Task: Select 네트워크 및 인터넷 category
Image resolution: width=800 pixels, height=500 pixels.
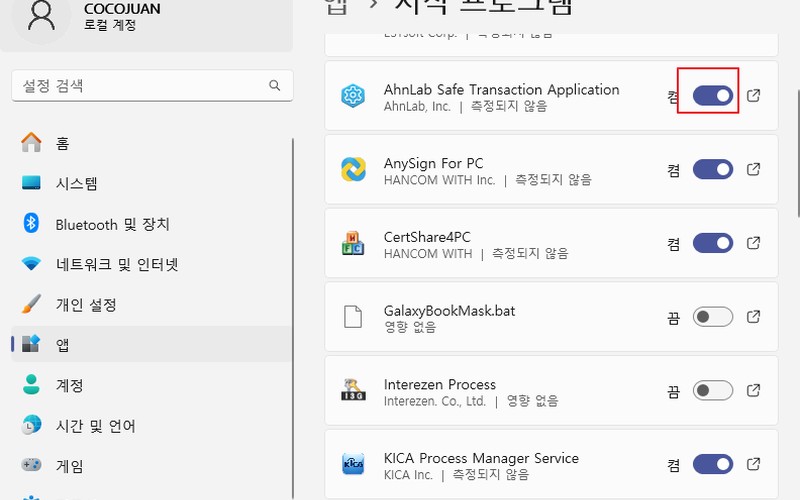Action: pyautogui.click(x=152, y=264)
